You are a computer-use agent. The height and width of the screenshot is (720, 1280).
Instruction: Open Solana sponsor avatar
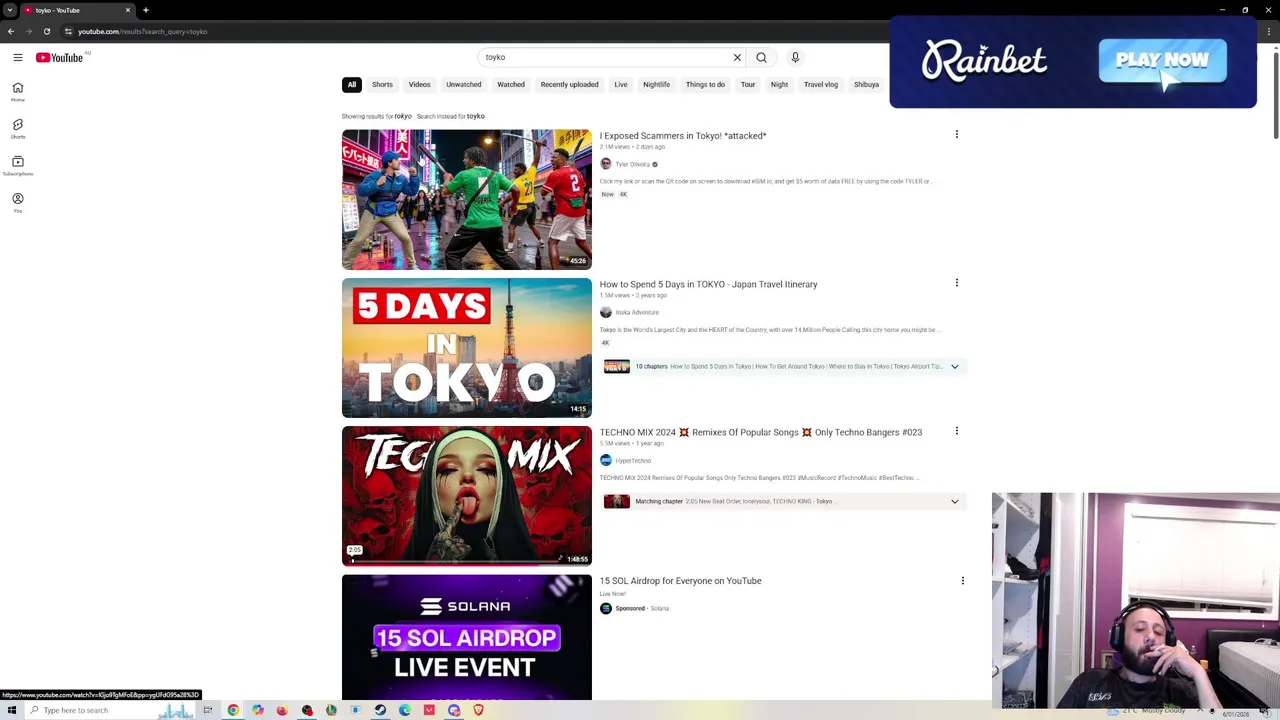click(606, 608)
